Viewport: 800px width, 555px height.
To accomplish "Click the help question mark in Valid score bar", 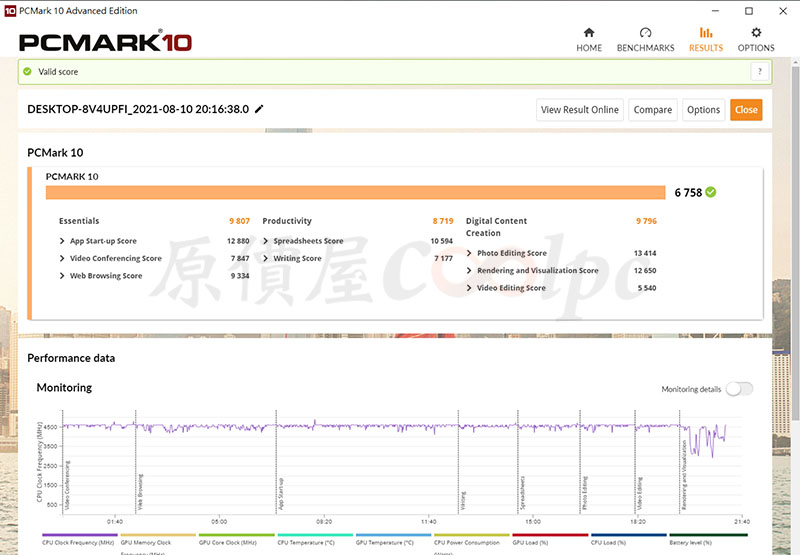I will (760, 71).
